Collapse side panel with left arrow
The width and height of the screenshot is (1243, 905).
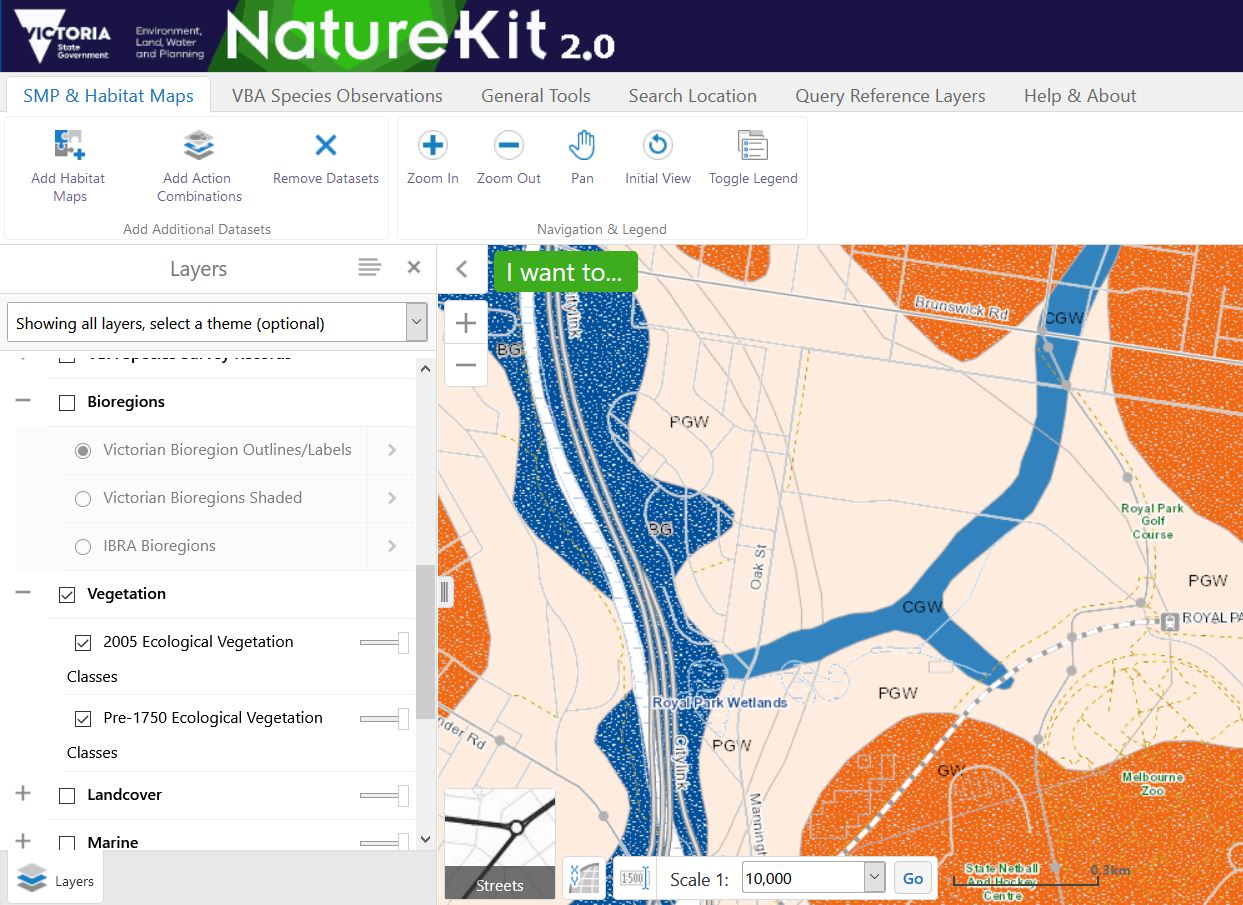[x=461, y=269]
